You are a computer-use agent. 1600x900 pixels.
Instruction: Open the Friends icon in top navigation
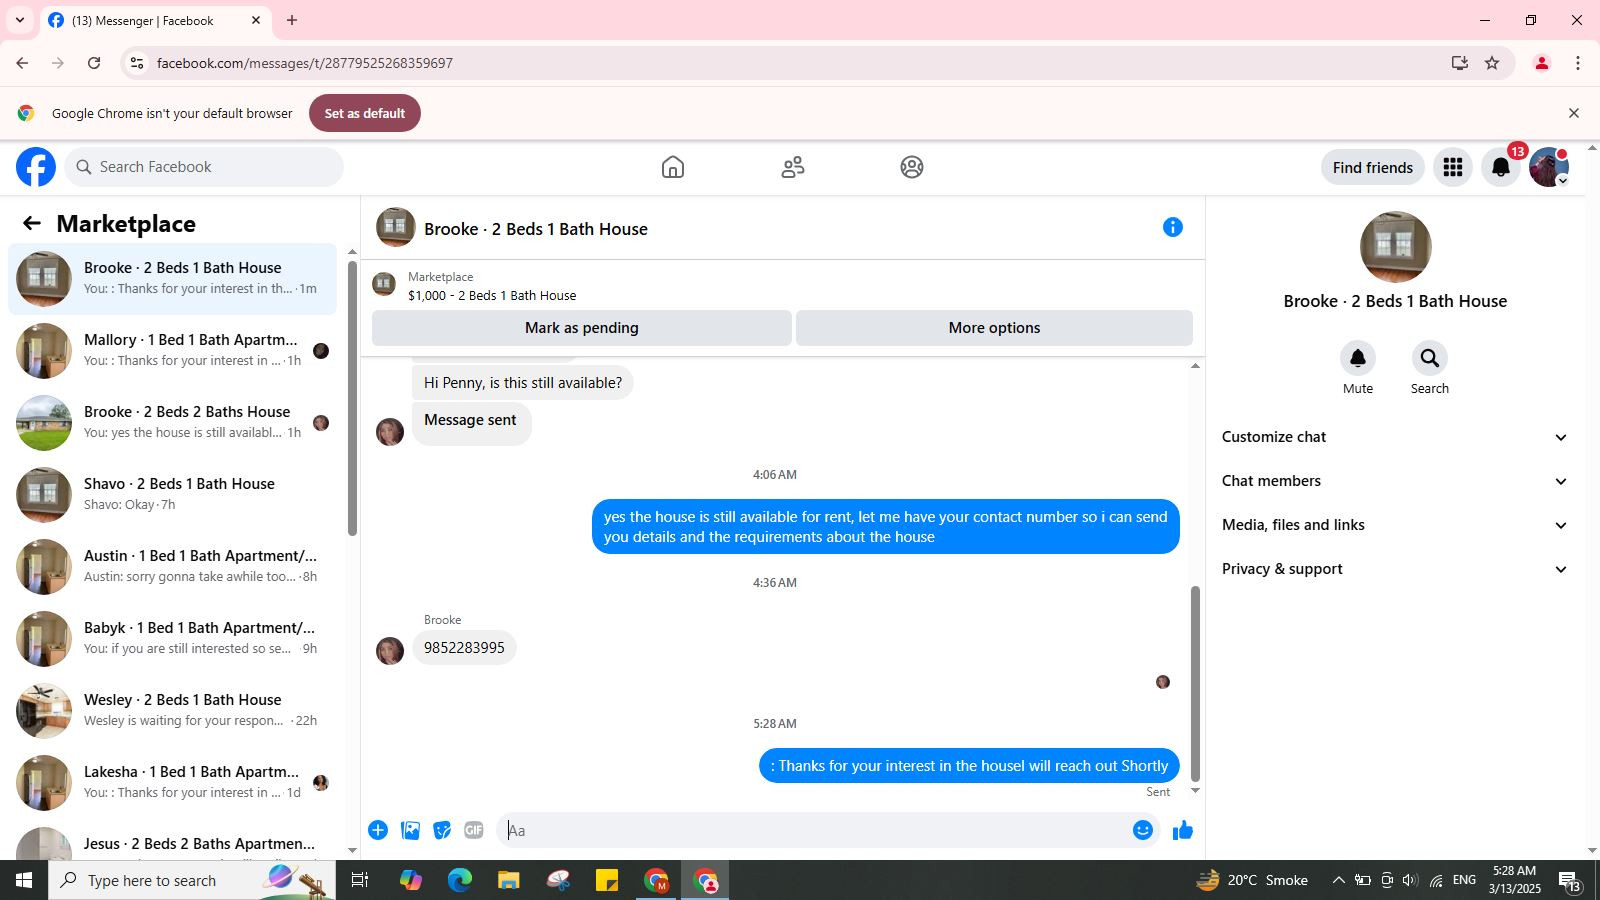tap(793, 167)
